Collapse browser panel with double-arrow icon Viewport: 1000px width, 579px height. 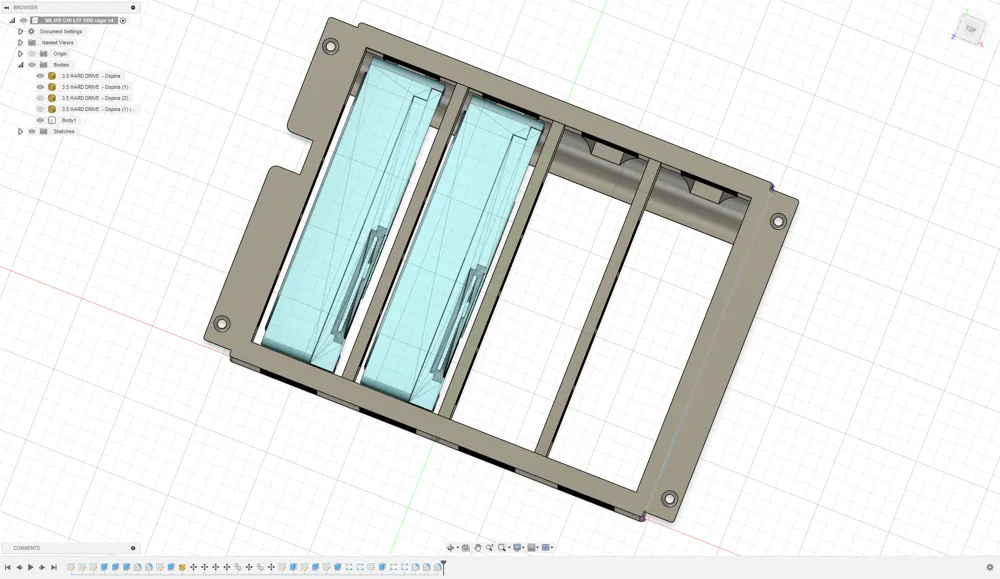pos(6,8)
